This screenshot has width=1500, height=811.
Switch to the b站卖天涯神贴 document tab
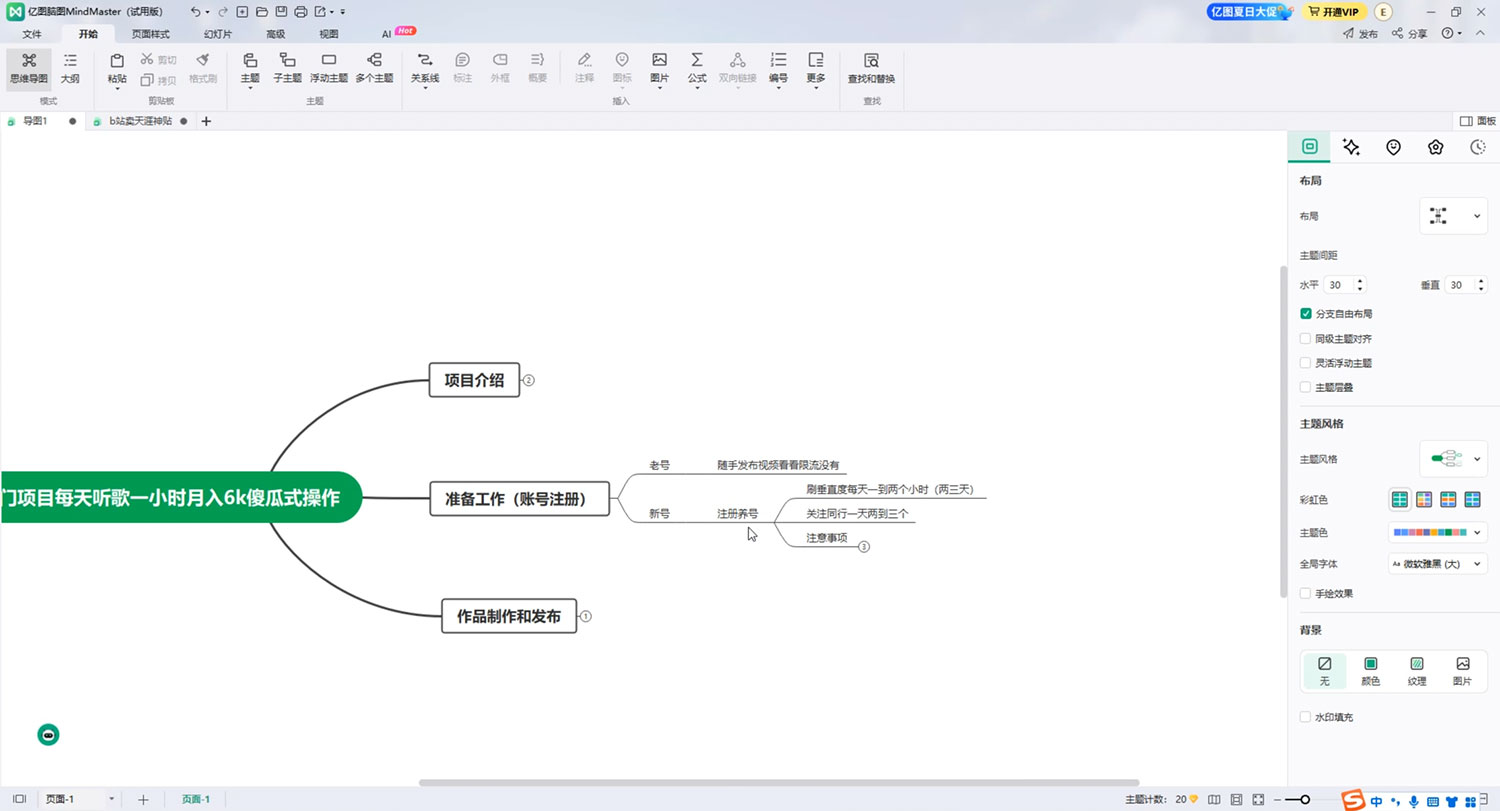140,121
